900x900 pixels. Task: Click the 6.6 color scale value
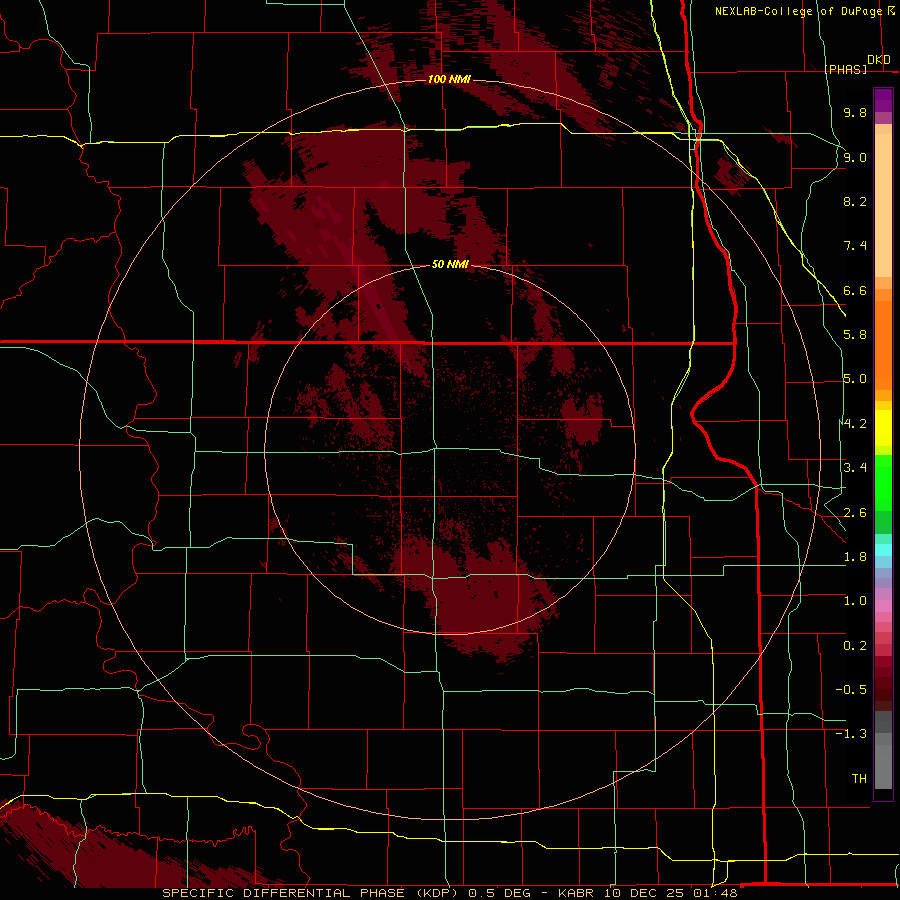coord(855,290)
